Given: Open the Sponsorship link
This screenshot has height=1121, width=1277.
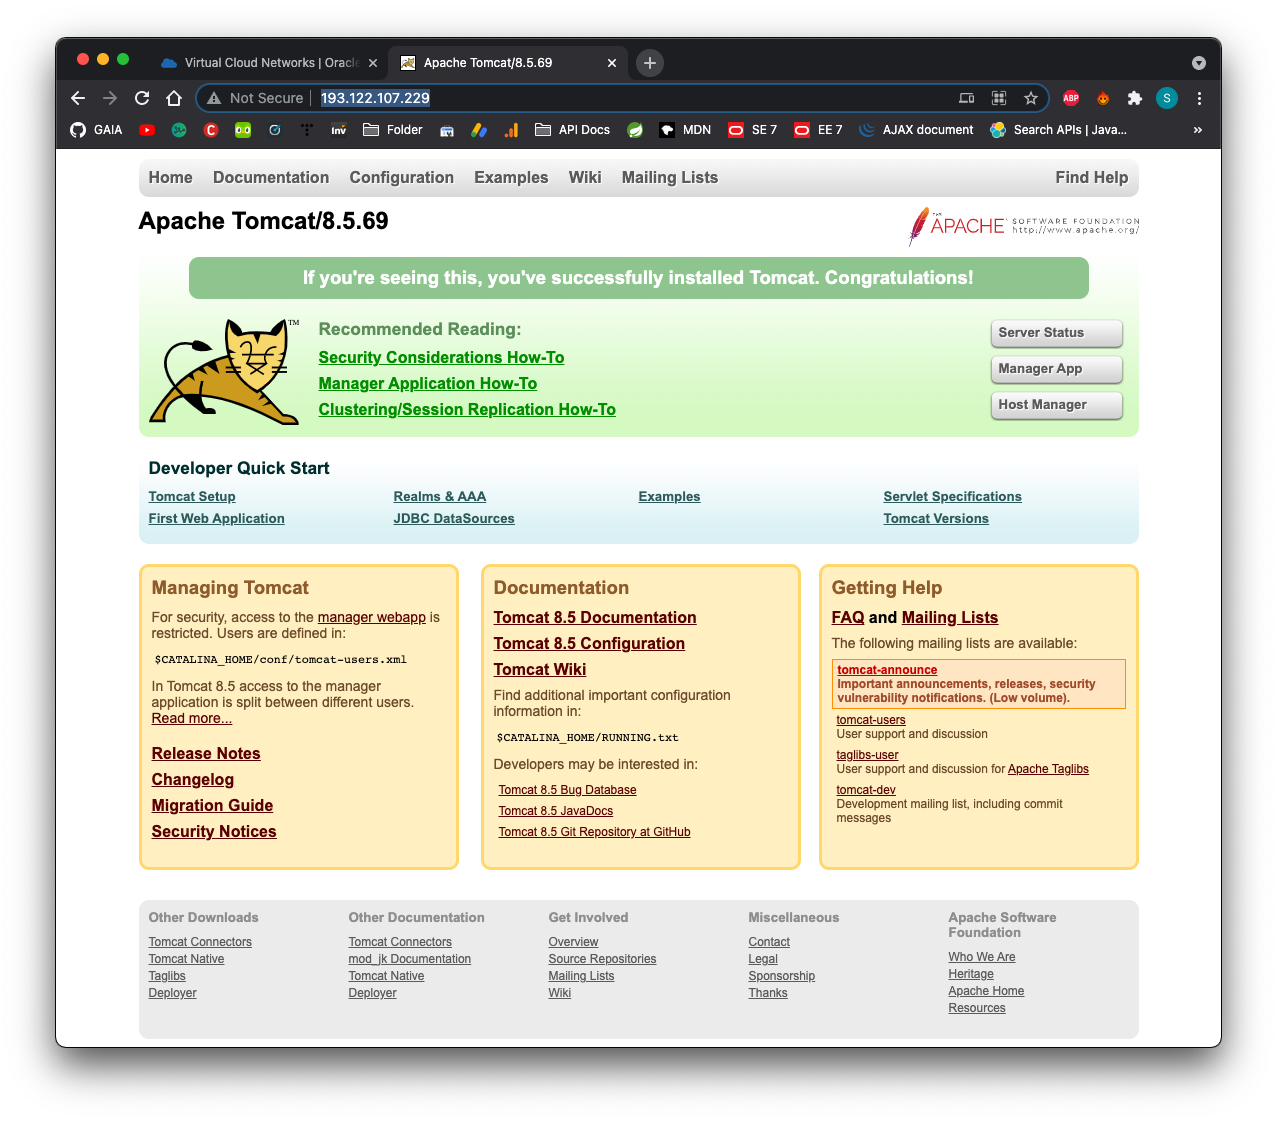Looking at the screenshot, I should click(782, 976).
